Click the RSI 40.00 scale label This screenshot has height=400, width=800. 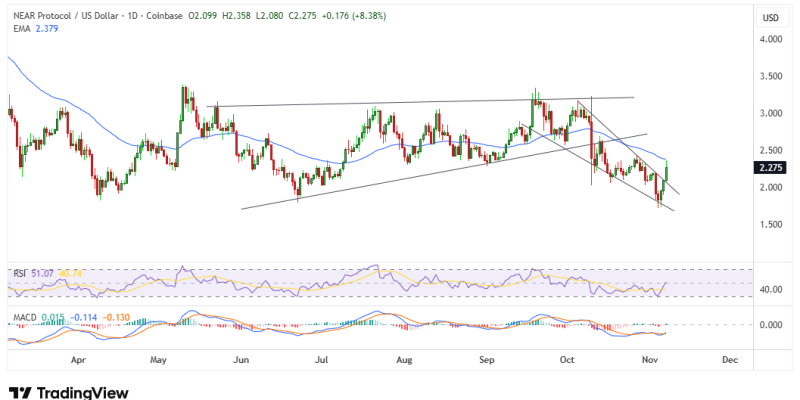coord(769,290)
